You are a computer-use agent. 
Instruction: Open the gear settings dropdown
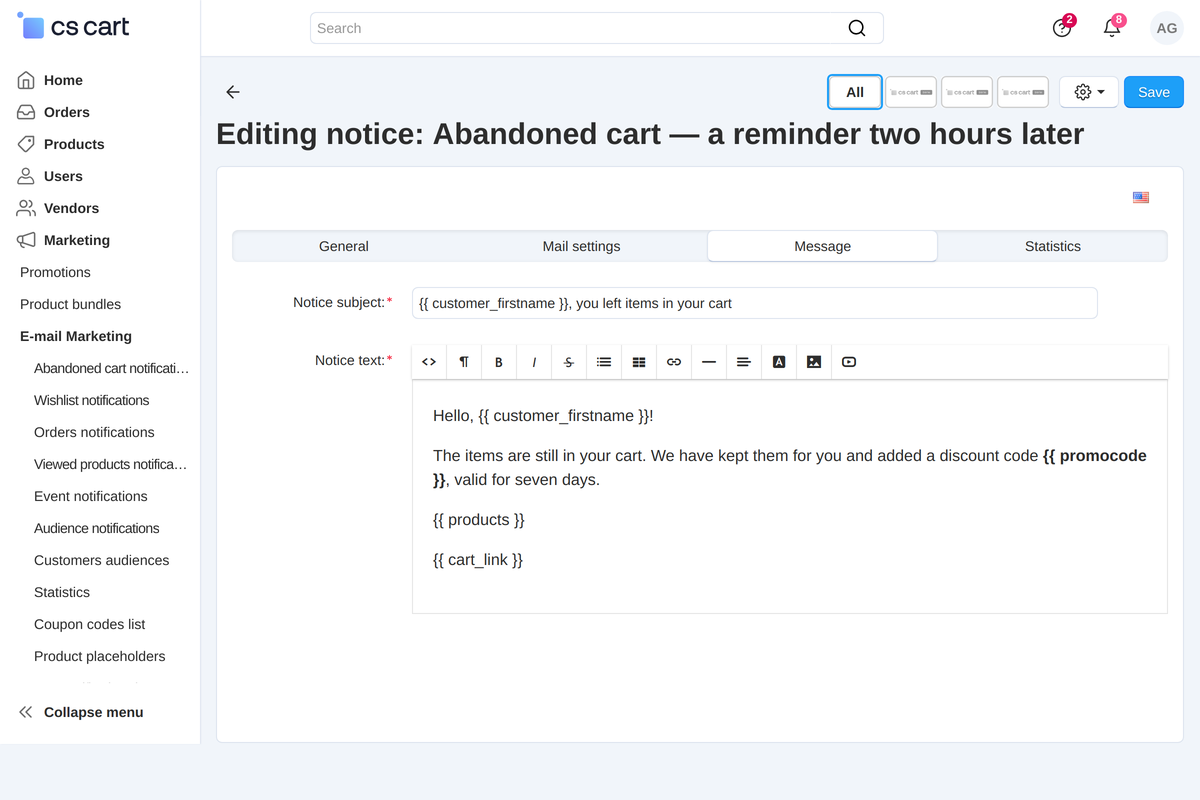click(x=1089, y=92)
